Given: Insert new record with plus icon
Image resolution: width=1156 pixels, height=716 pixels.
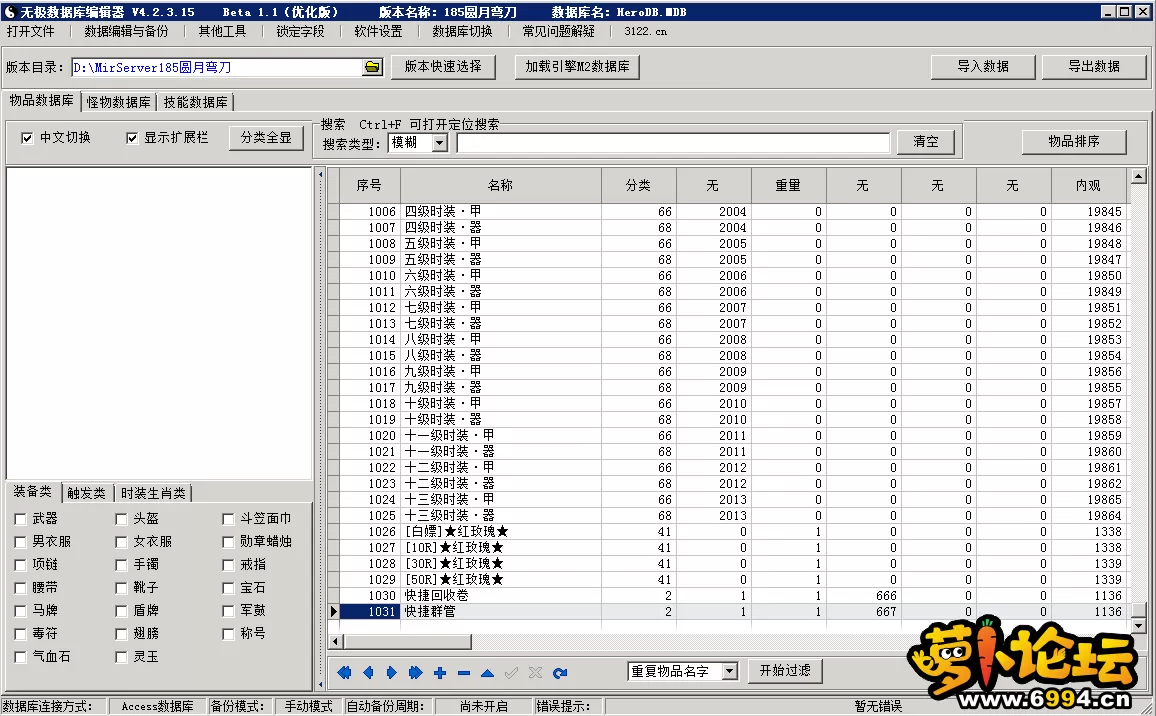Looking at the screenshot, I should (x=440, y=672).
